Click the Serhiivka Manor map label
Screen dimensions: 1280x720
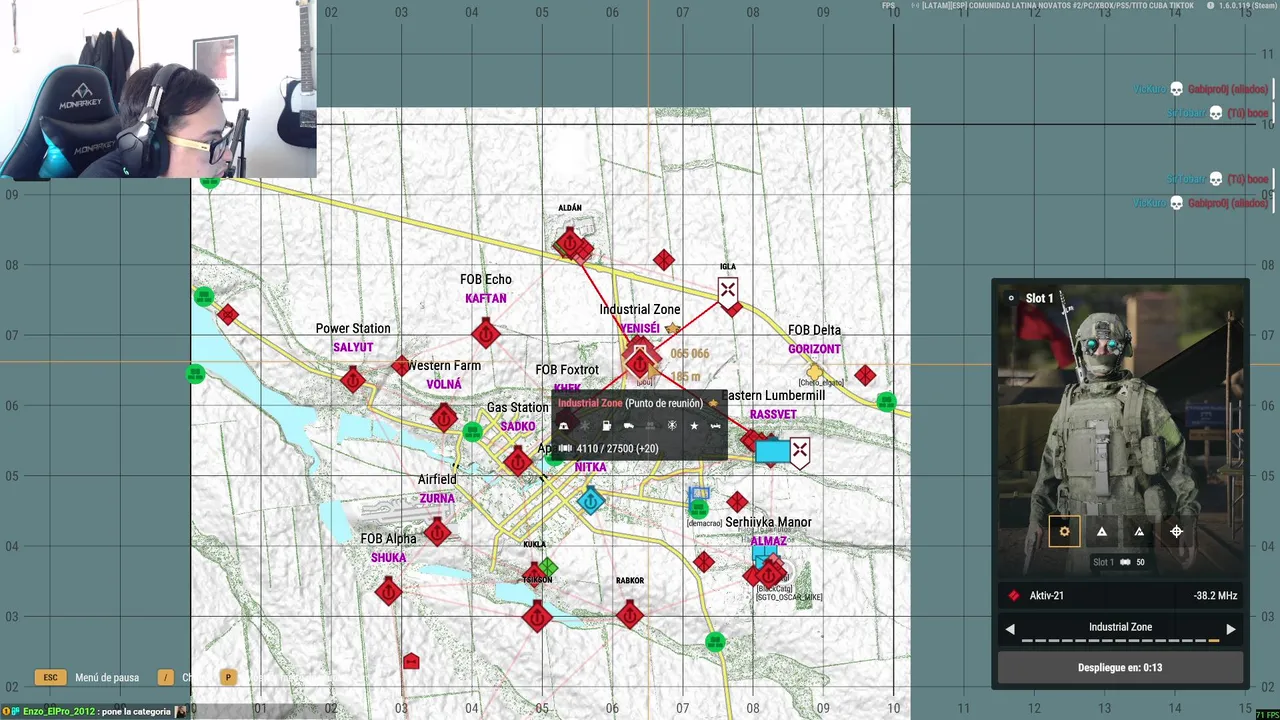point(768,522)
